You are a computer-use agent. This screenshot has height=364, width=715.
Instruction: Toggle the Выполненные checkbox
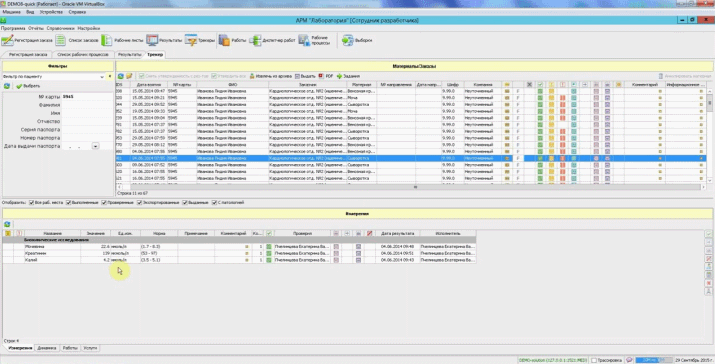[68, 203]
